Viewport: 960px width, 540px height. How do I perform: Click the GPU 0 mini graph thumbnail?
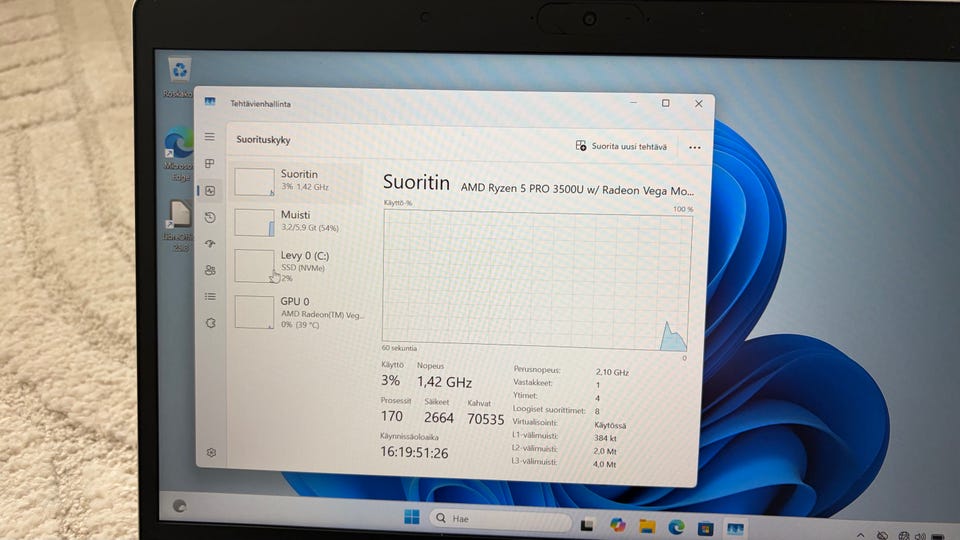pyautogui.click(x=254, y=312)
